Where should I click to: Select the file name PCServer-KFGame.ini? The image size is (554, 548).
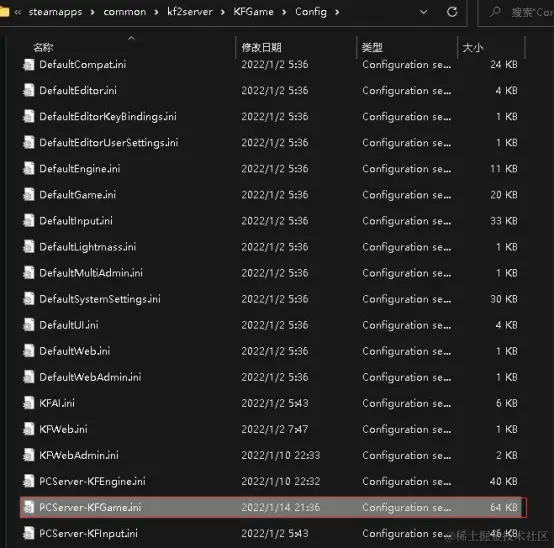pos(90,508)
